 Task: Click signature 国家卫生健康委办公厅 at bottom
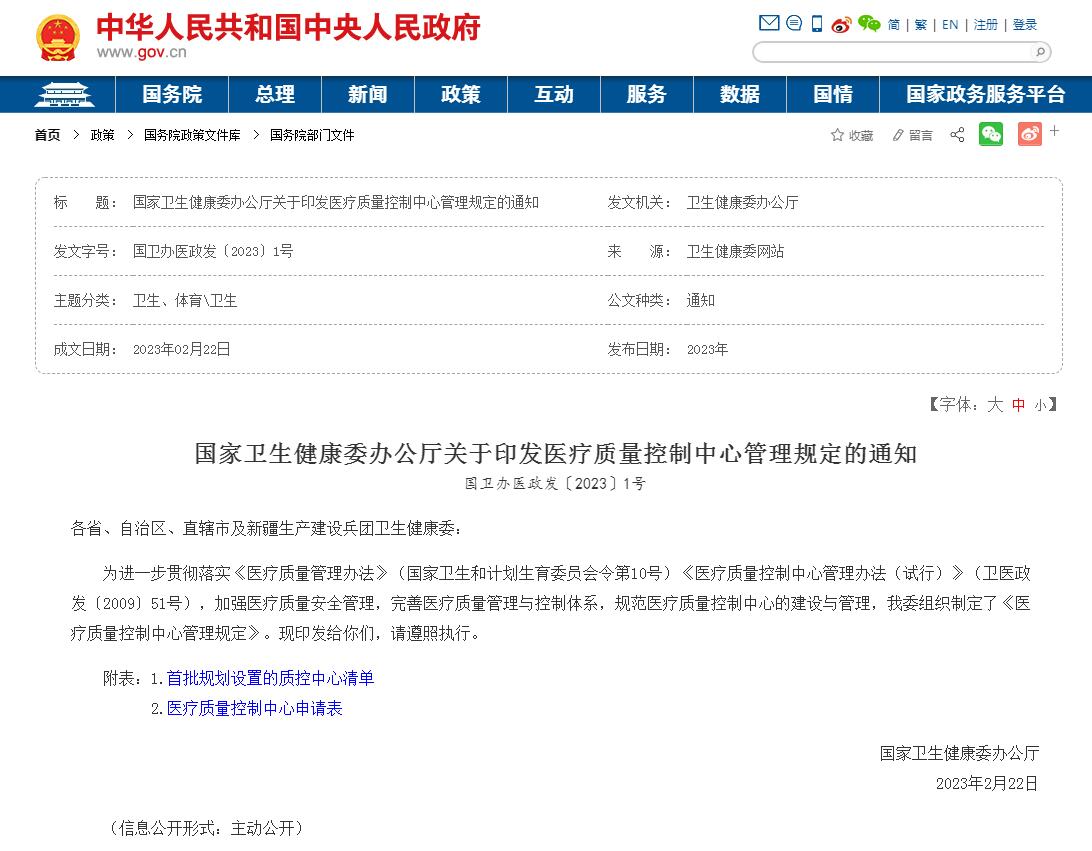pos(959,754)
